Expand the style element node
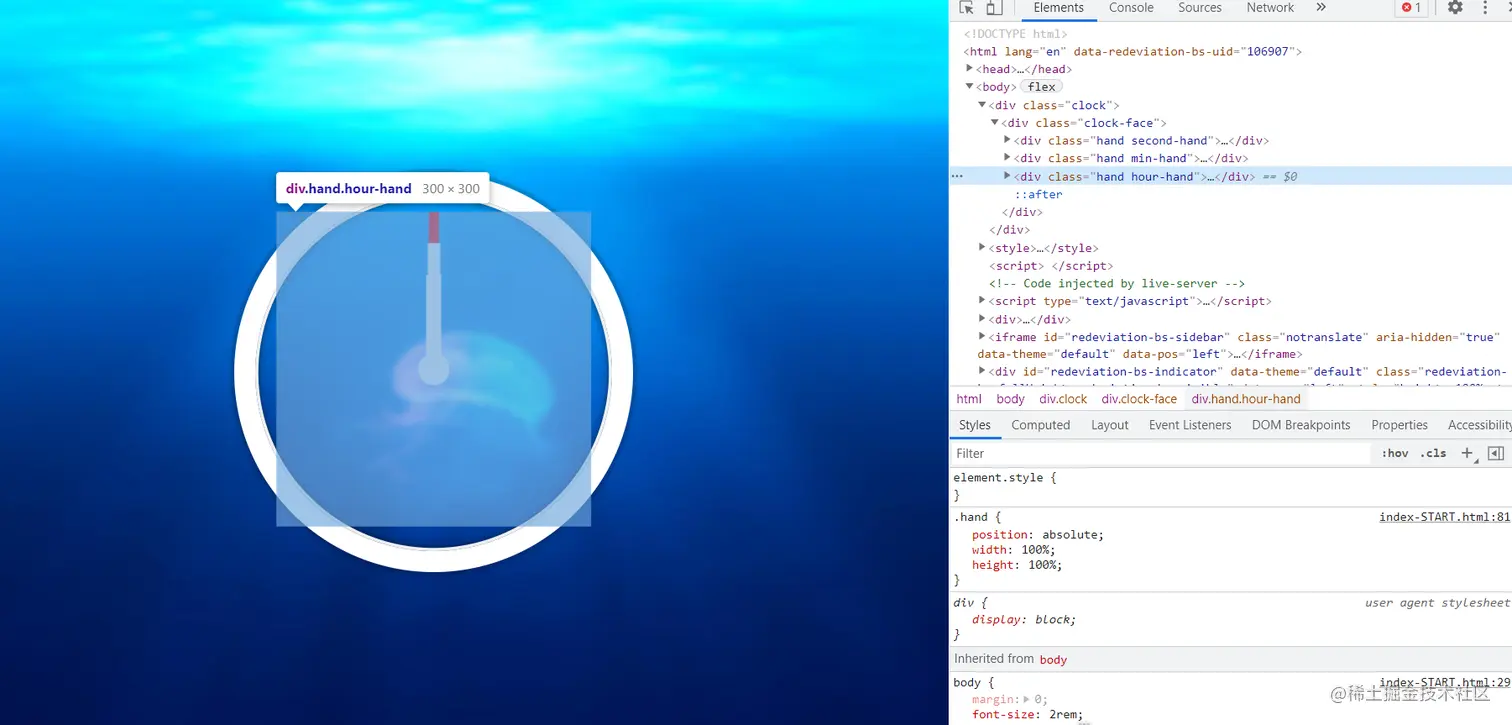The width and height of the screenshot is (1512, 725). 982,248
